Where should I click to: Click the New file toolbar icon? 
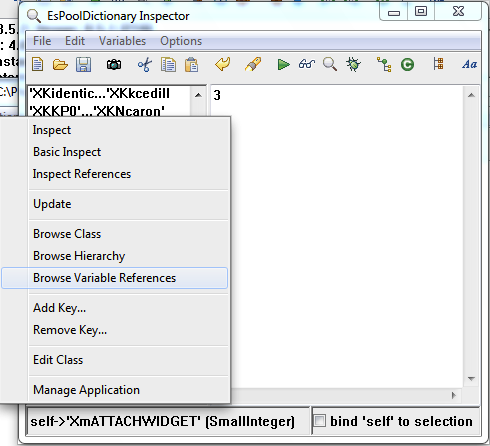tap(37, 64)
